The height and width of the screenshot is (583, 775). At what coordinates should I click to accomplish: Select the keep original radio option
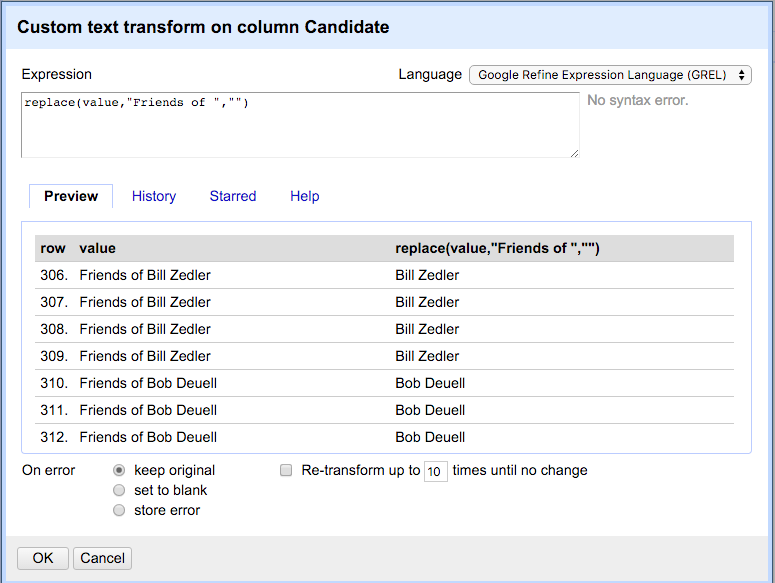tap(119, 470)
